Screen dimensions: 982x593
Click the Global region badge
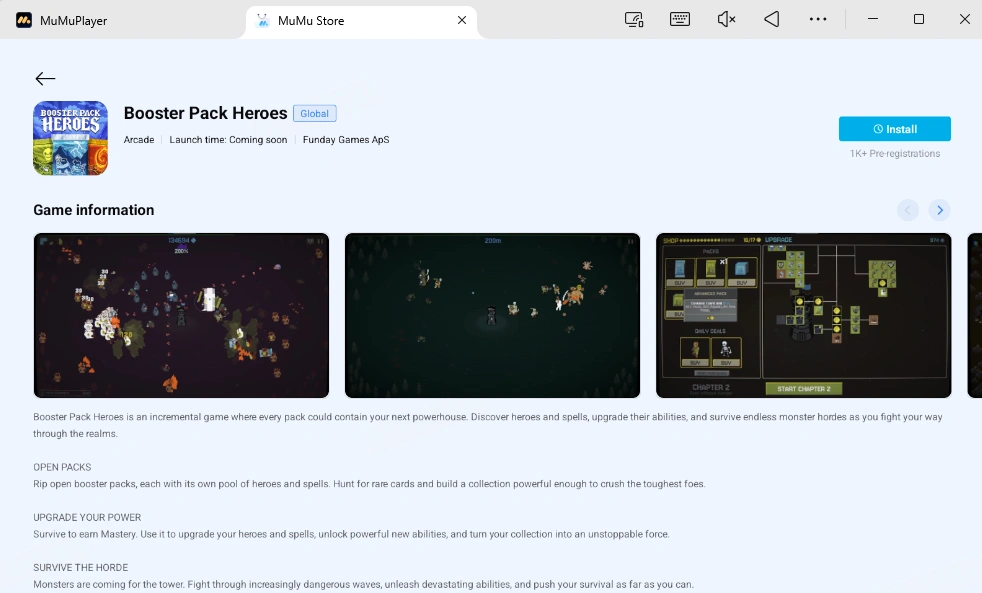314,113
